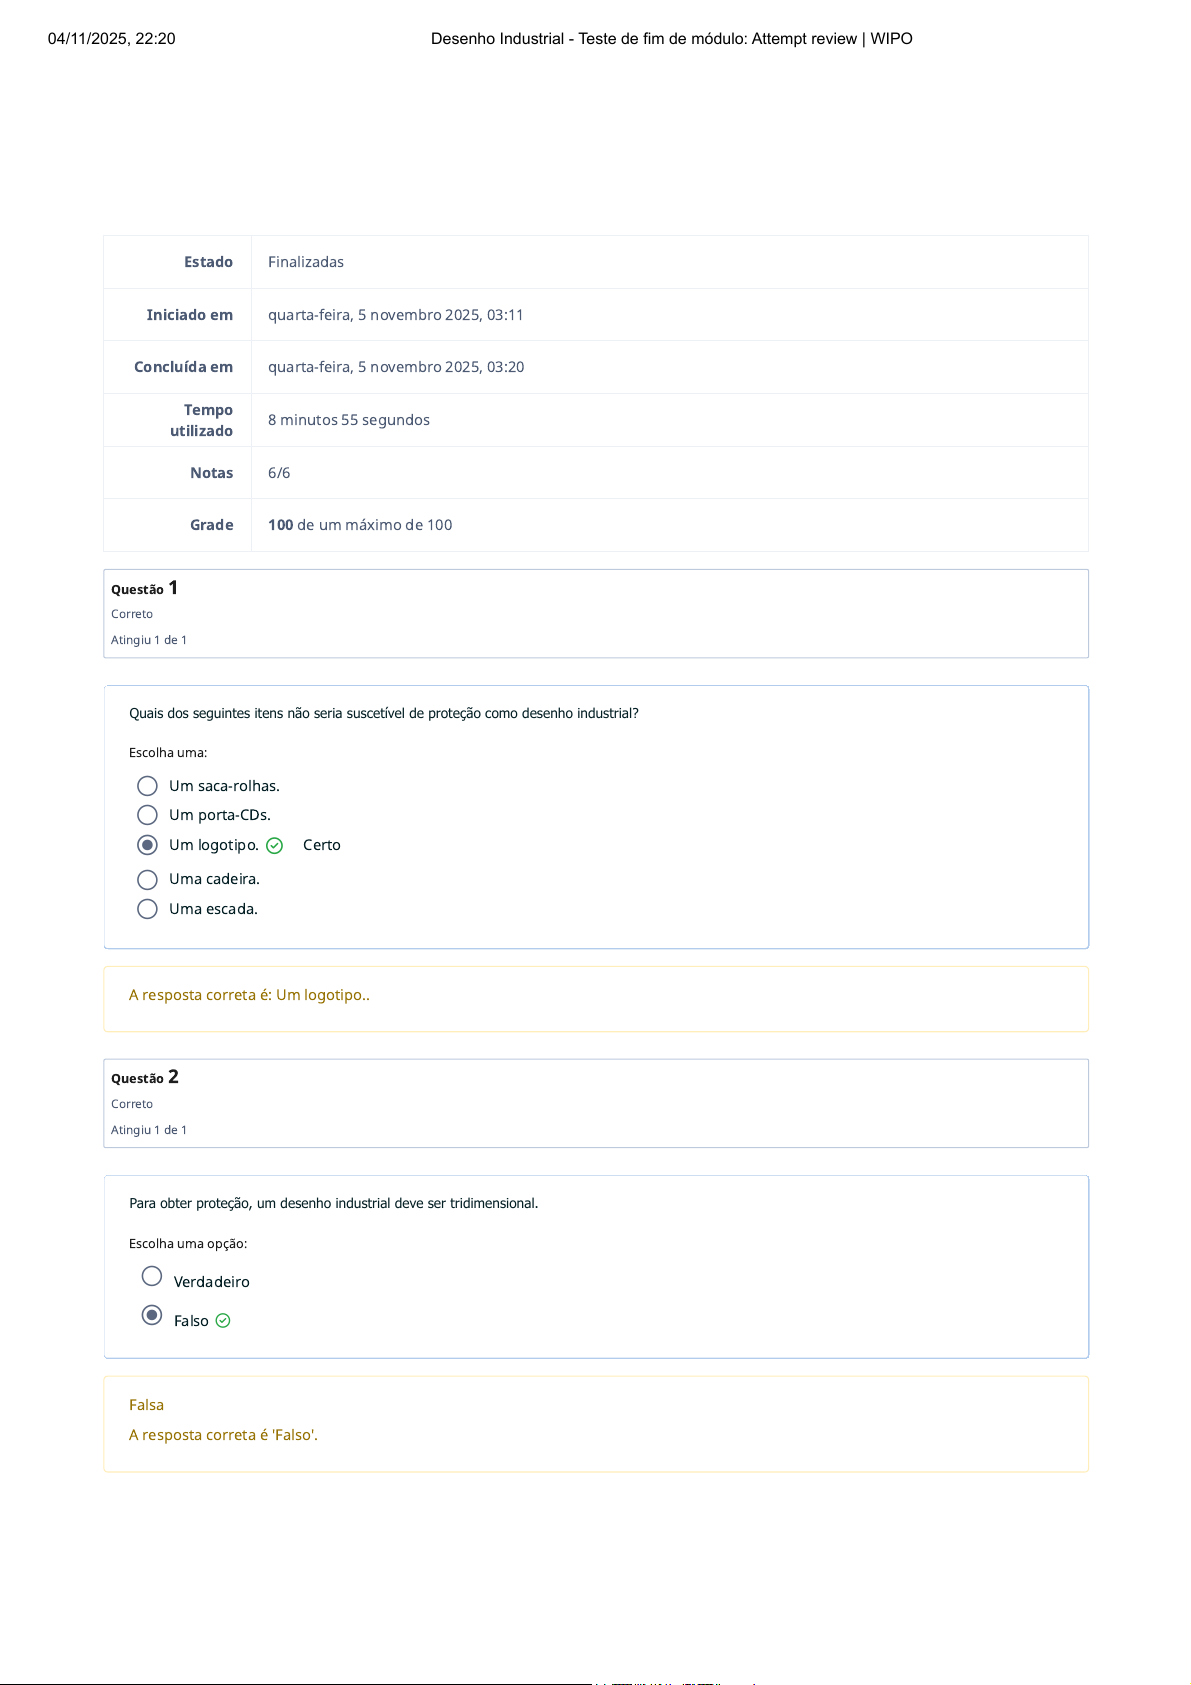The height and width of the screenshot is (1685, 1191).
Task: Click the 04/11/2025 timestamp in the header
Action: [111, 39]
